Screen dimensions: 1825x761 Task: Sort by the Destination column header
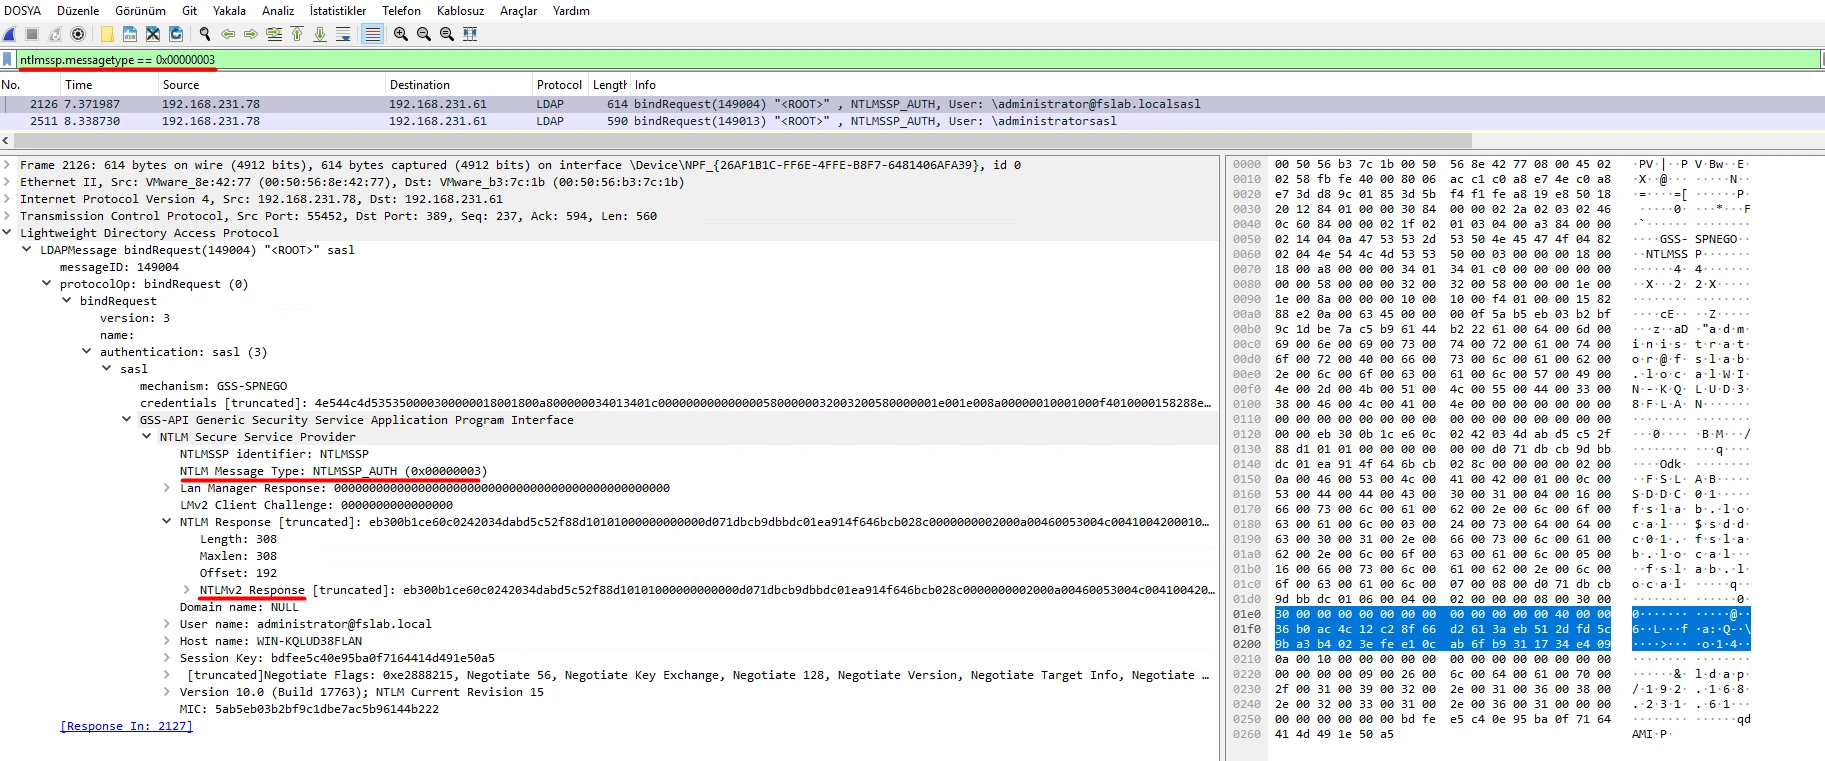pyautogui.click(x=459, y=85)
